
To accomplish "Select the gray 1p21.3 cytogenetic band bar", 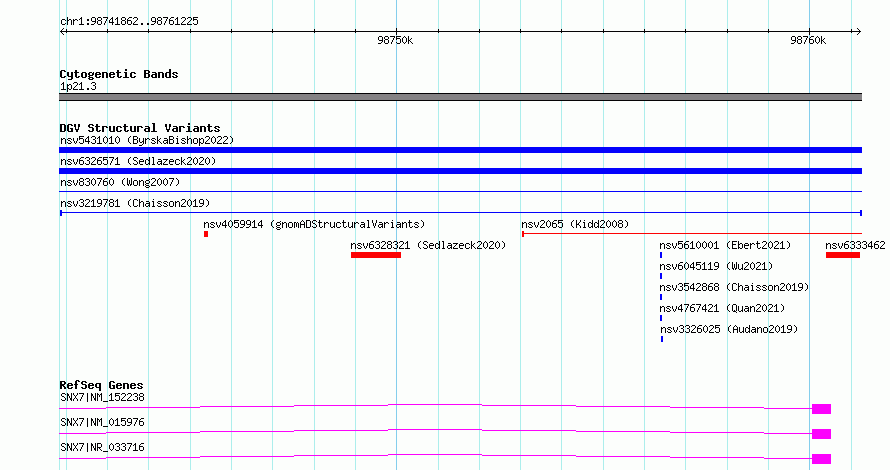I will (x=460, y=97).
